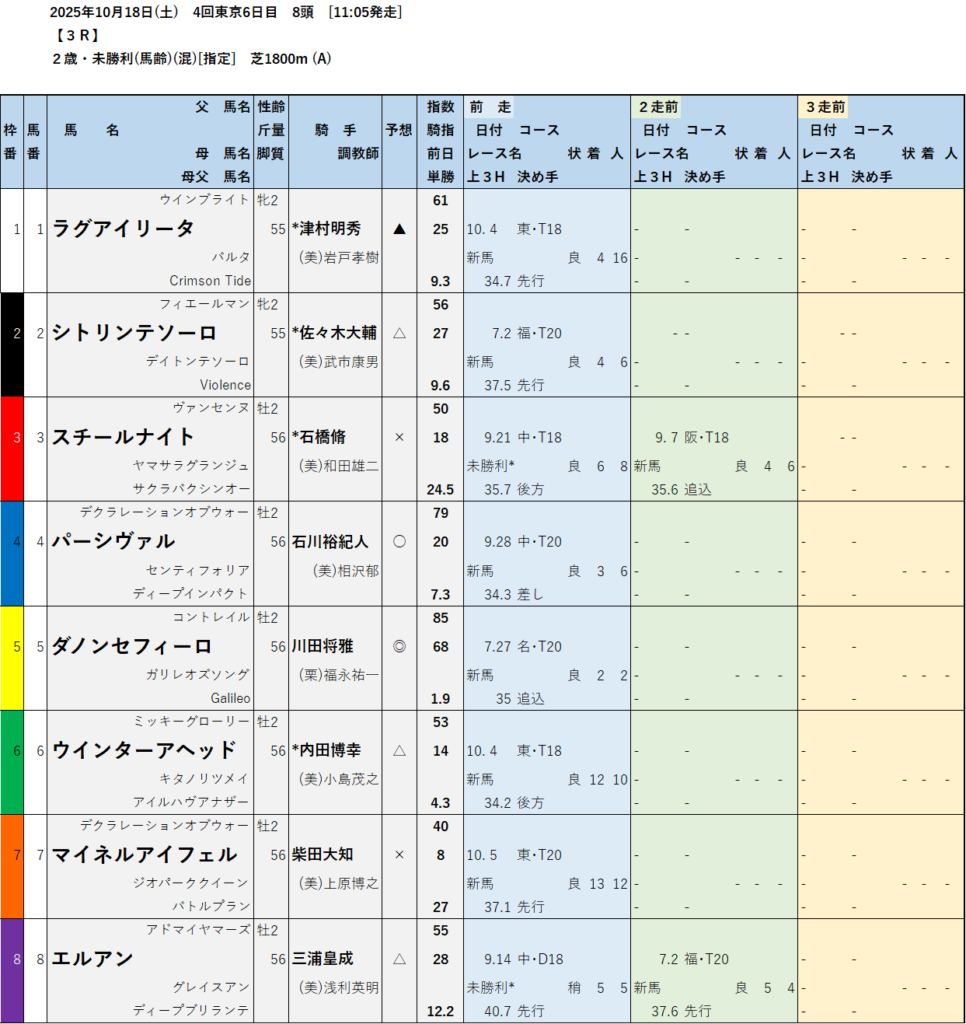Click win odds 1.9 for ダノンセフィーロ
The width and height of the screenshot is (966, 1024).
(x=440, y=698)
